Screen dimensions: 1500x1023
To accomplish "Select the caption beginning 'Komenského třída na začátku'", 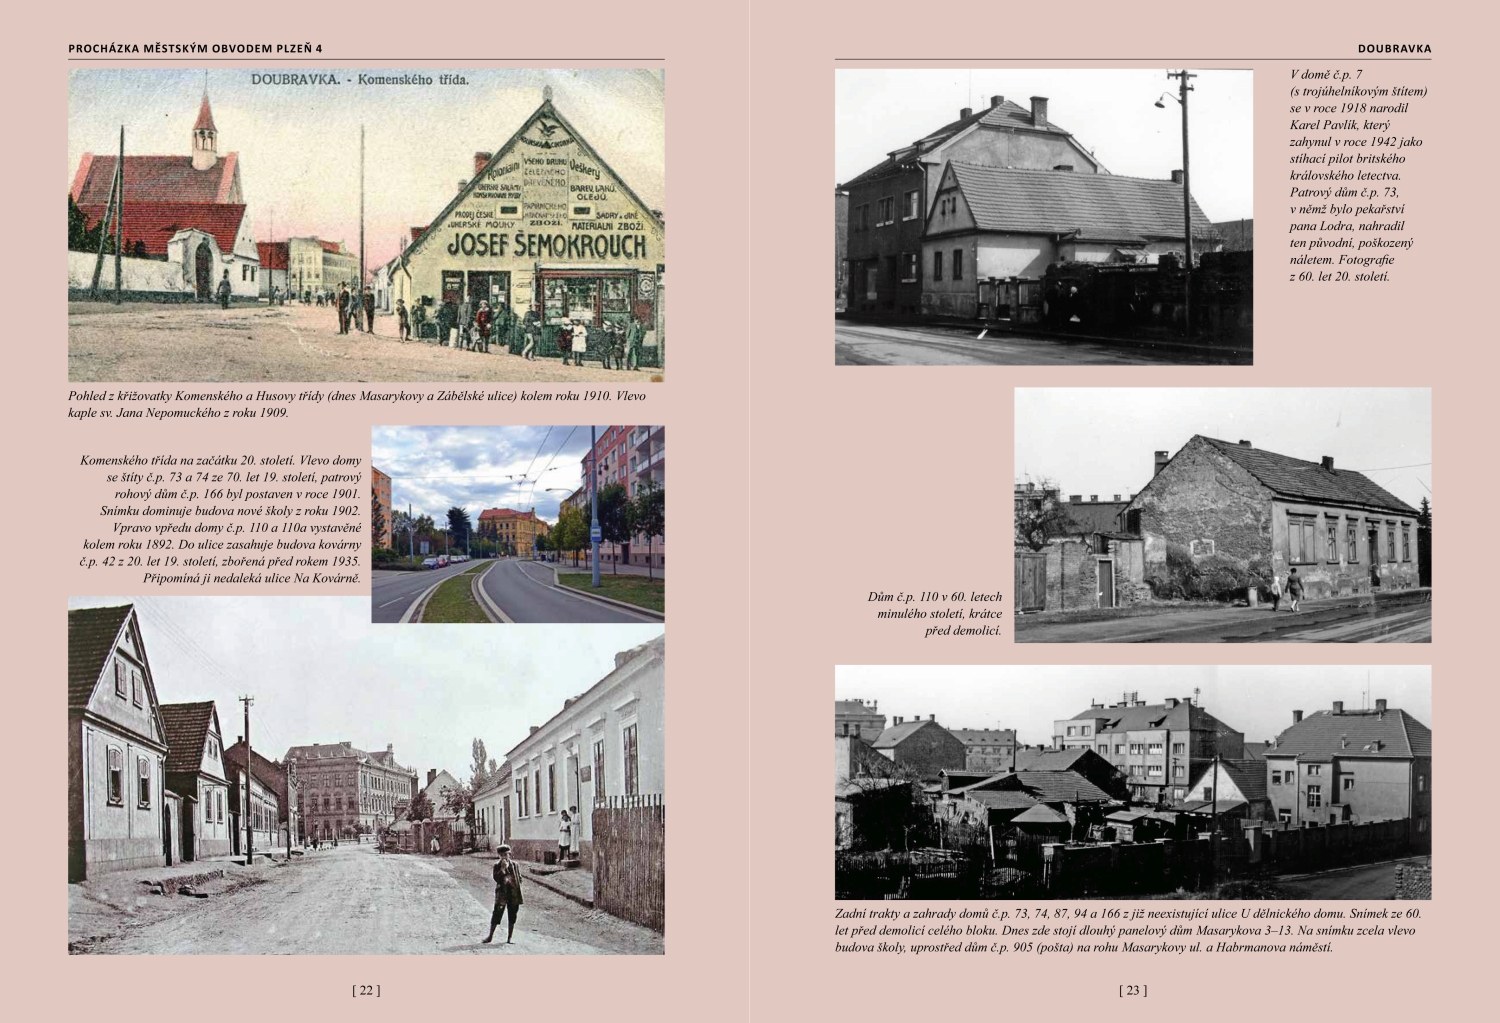I will (x=221, y=519).
